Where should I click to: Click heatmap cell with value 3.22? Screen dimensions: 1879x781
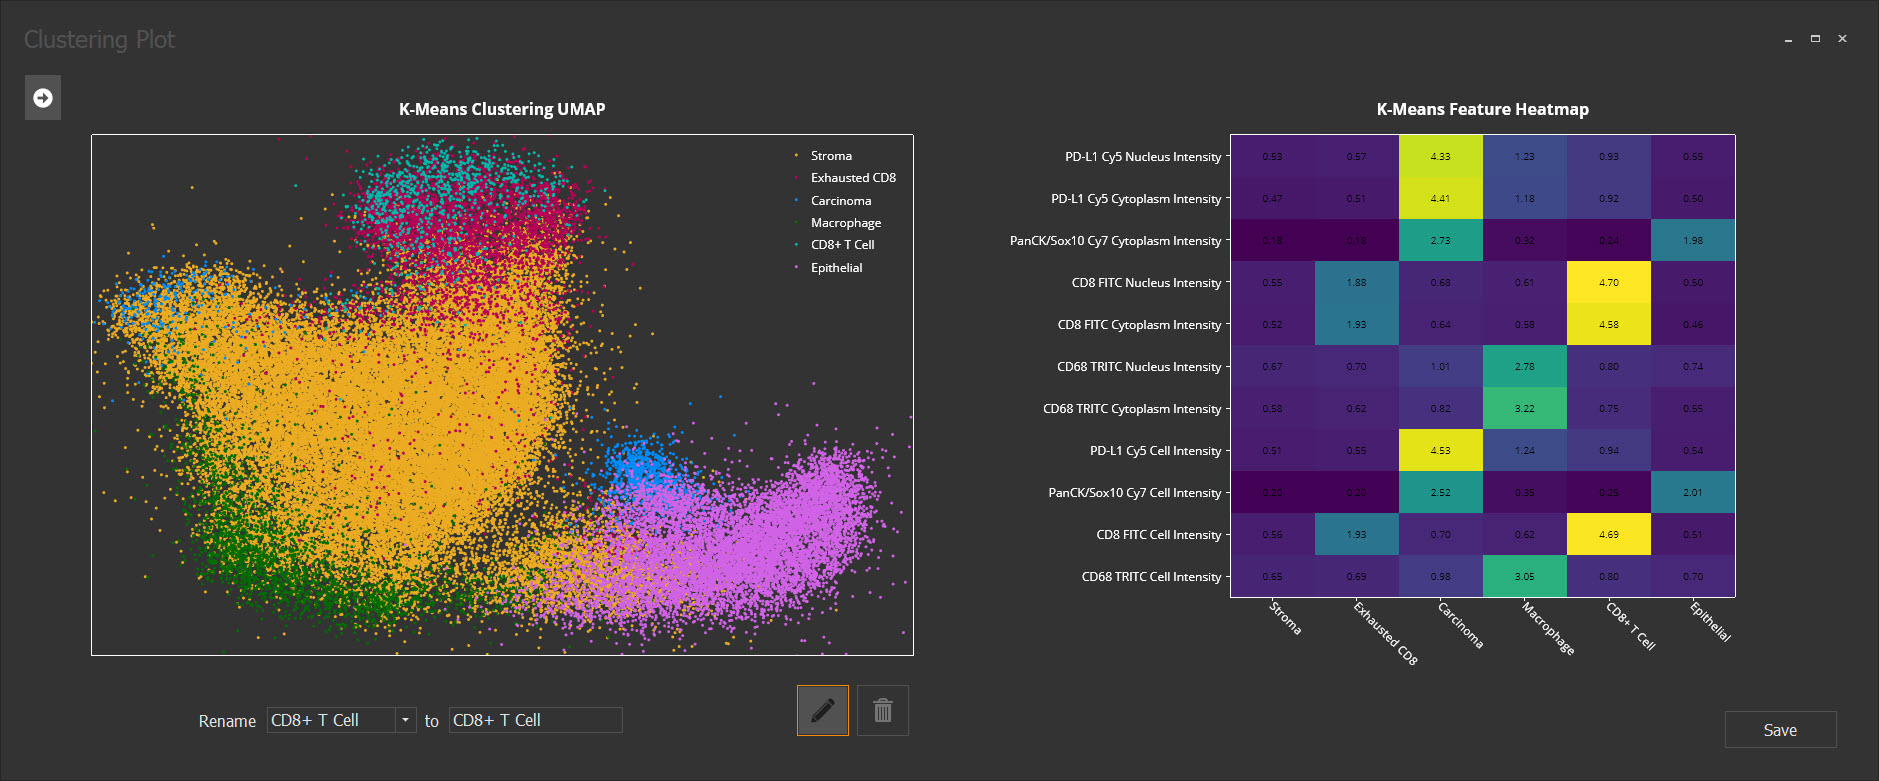[1525, 408]
